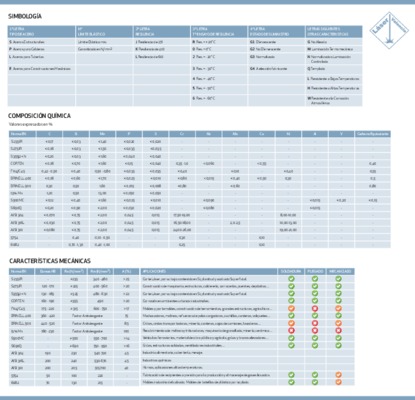The height and width of the screenshot is (400, 415).
Task: Click the Láser Valencia diamond logo
Action: (x=389, y=30)
